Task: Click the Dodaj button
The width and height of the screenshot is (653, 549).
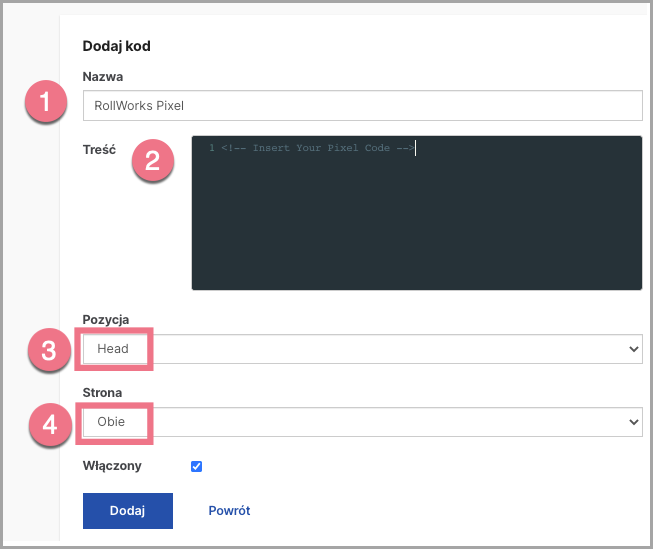Action: [x=128, y=511]
